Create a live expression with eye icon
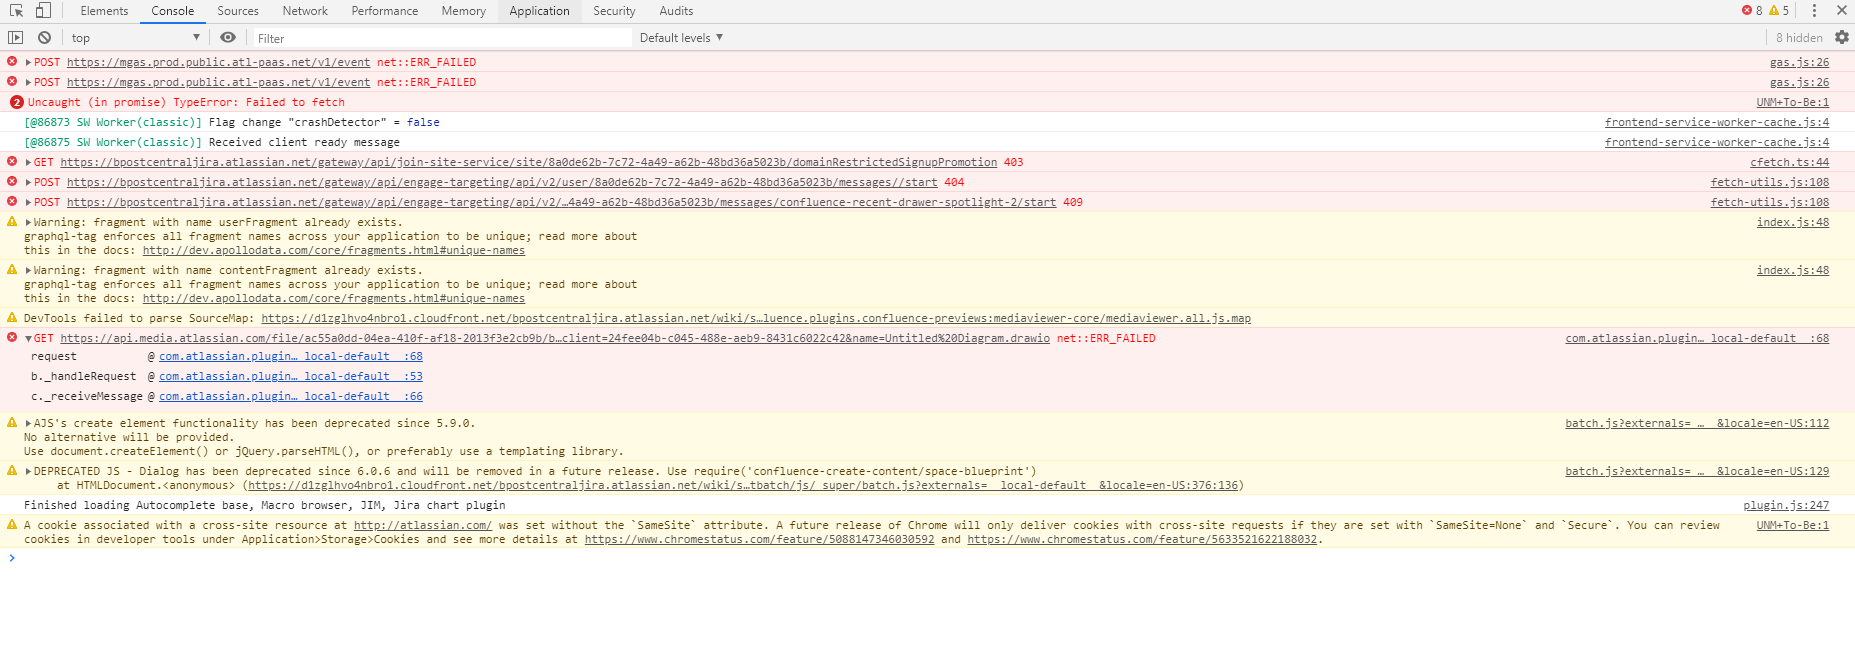1855x648 pixels. coord(228,38)
